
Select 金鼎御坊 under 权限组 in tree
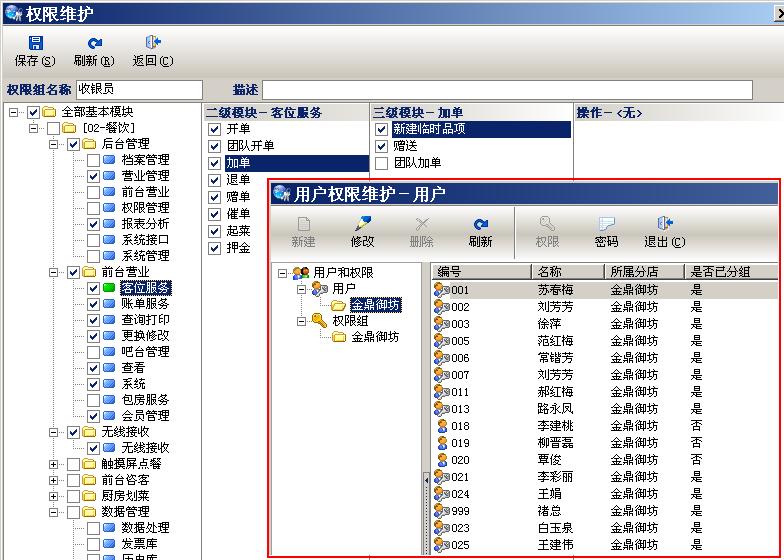tap(375, 337)
